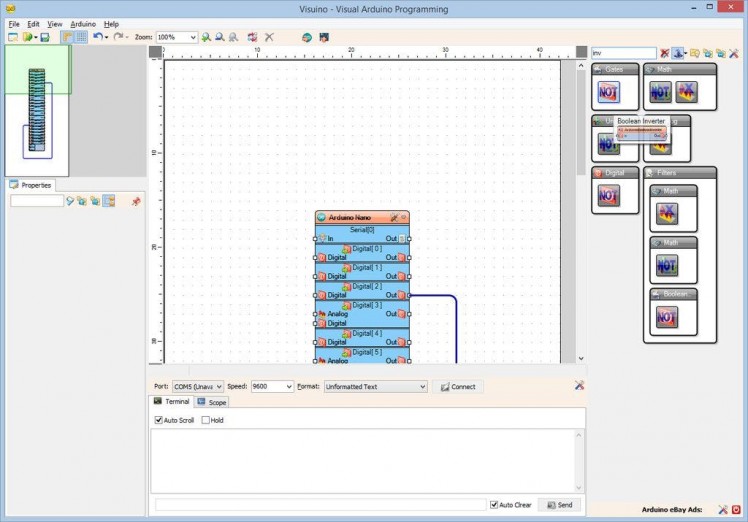The width and height of the screenshot is (748, 522).
Task: Switch to the Scope tab
Action: (x=212, y=402)
